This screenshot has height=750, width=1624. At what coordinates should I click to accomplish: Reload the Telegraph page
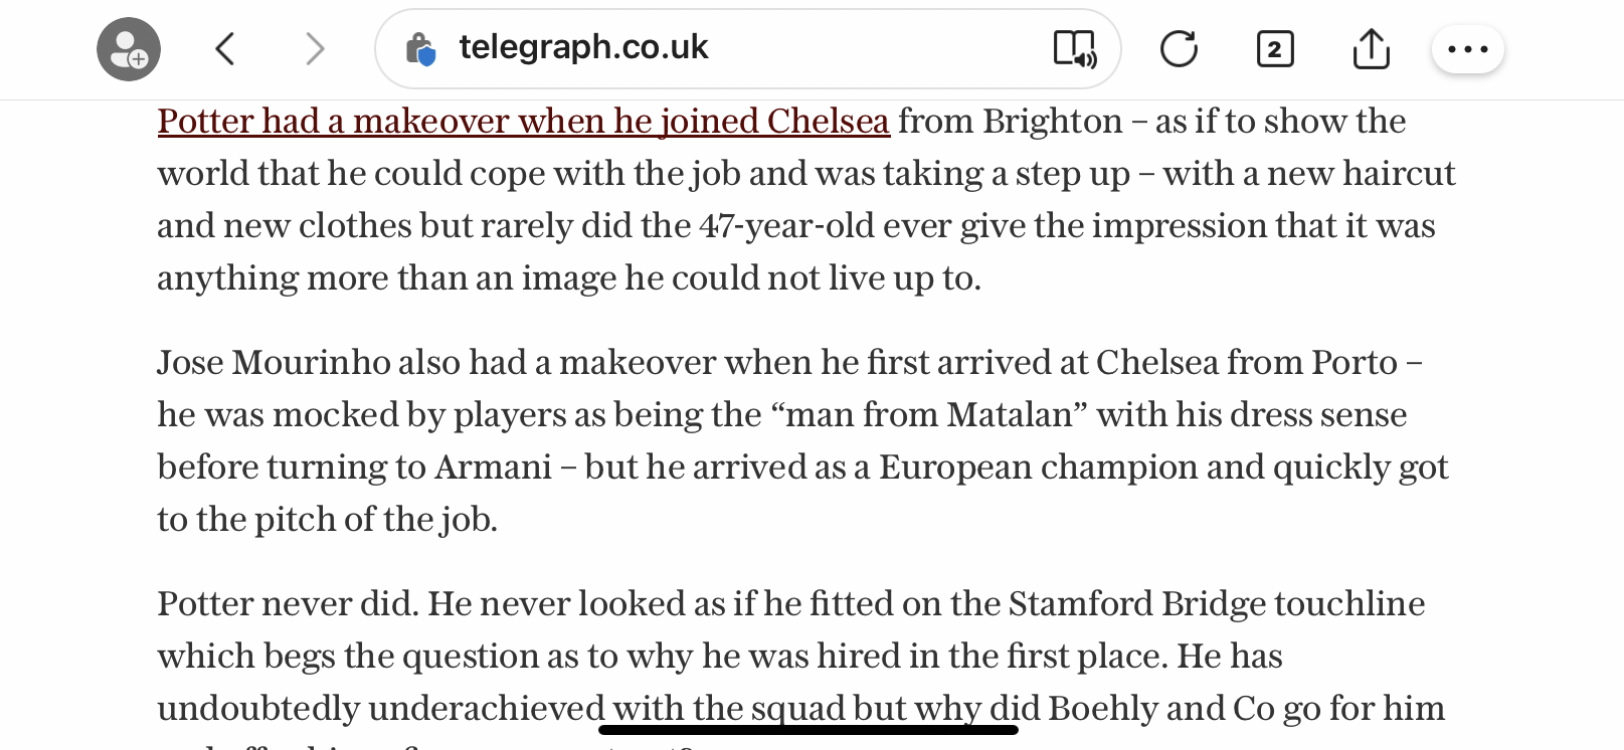[x=1179, y=49]
